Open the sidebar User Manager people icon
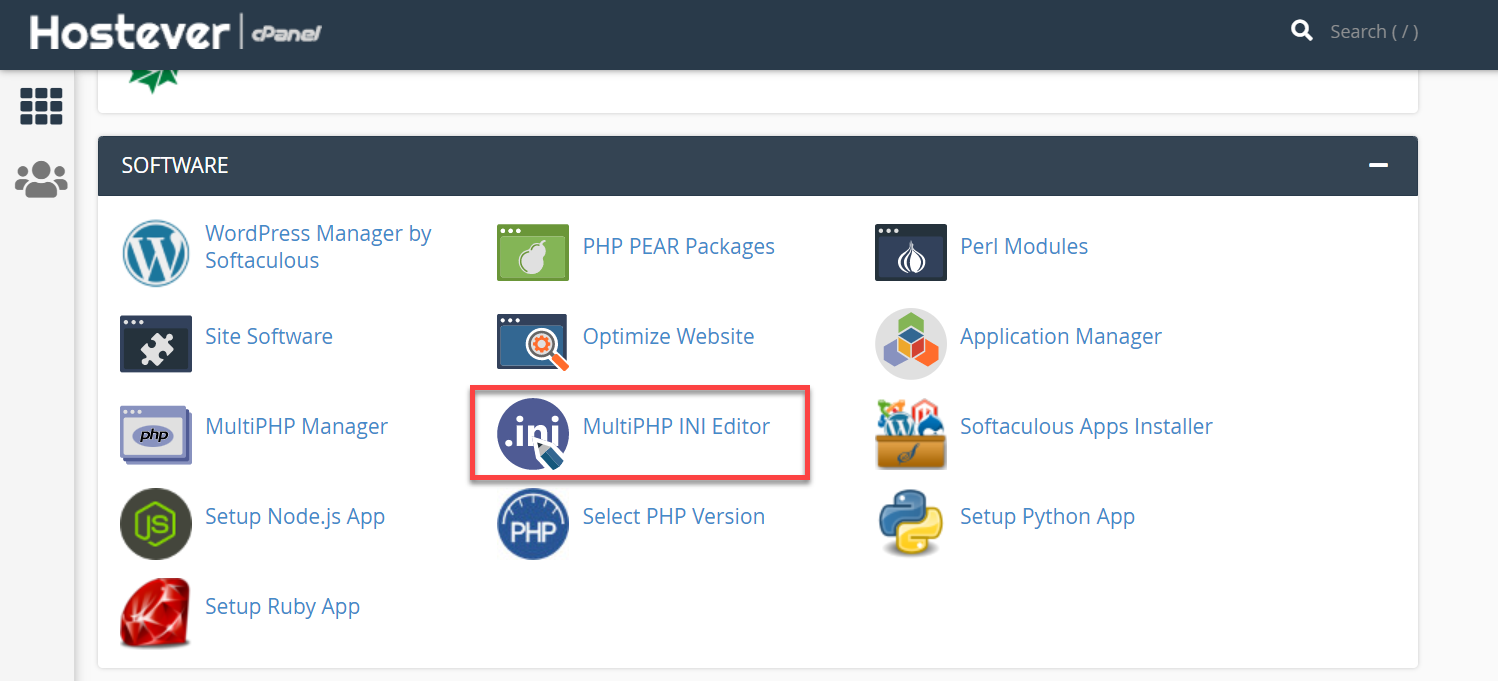 41,180
